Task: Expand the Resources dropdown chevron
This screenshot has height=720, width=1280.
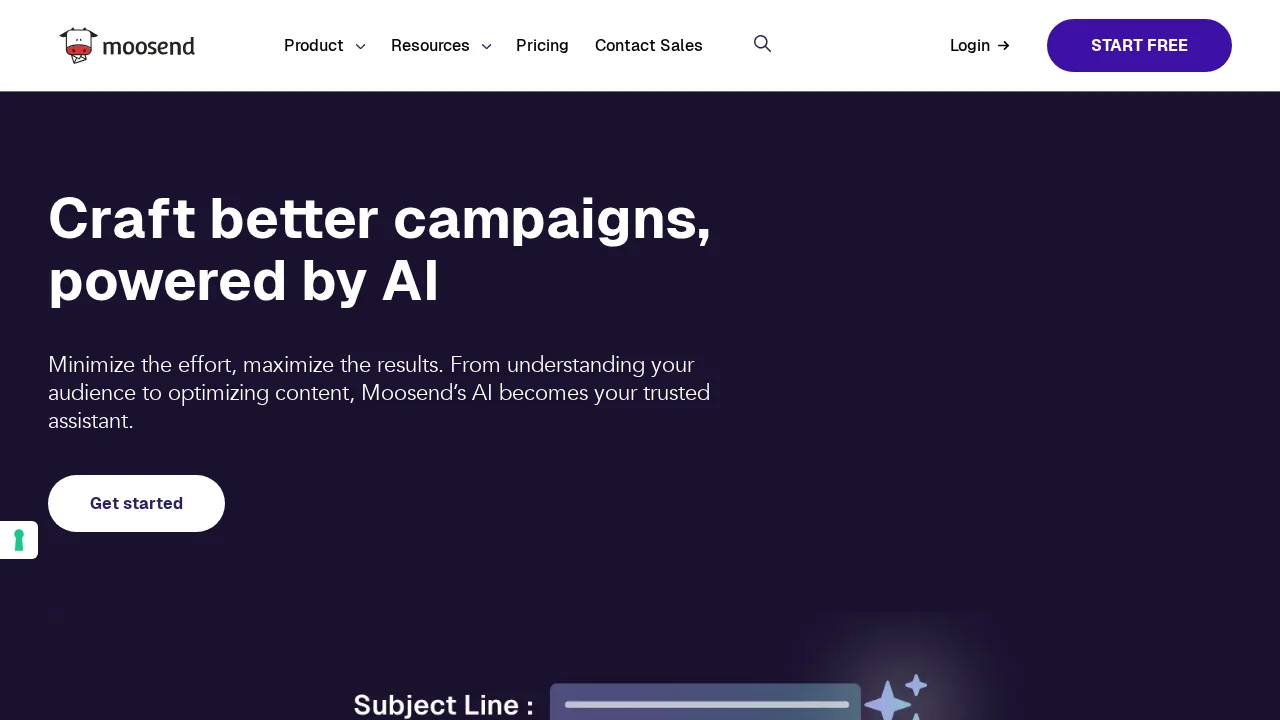Action: pyautogui.click(x=486, y=46)
